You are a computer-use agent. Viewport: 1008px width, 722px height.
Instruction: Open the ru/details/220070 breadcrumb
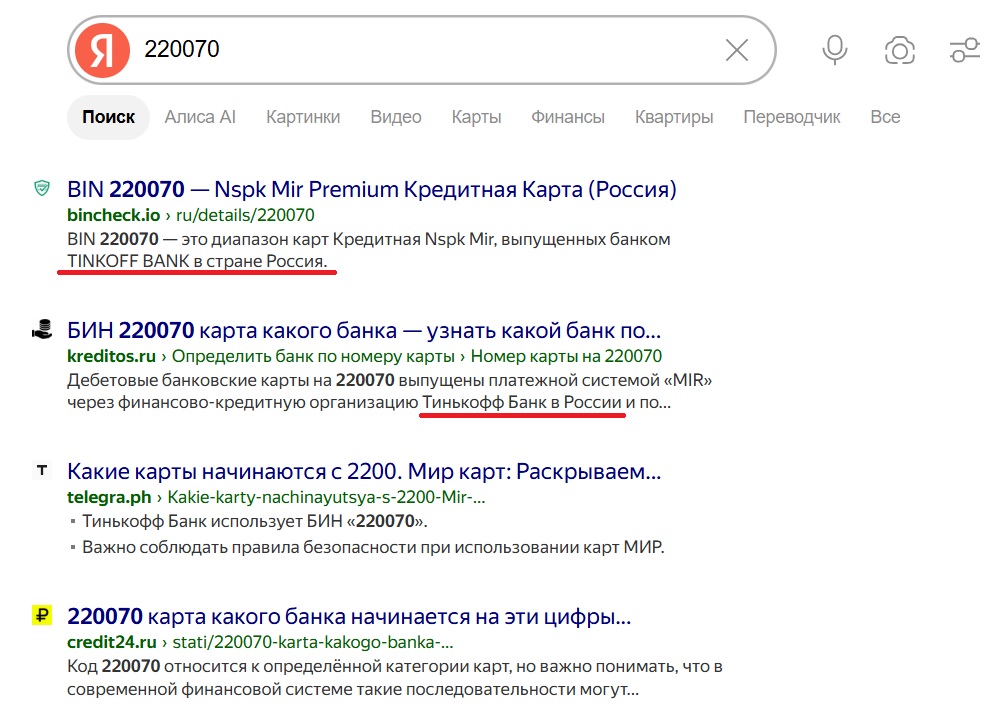(245, 215)
